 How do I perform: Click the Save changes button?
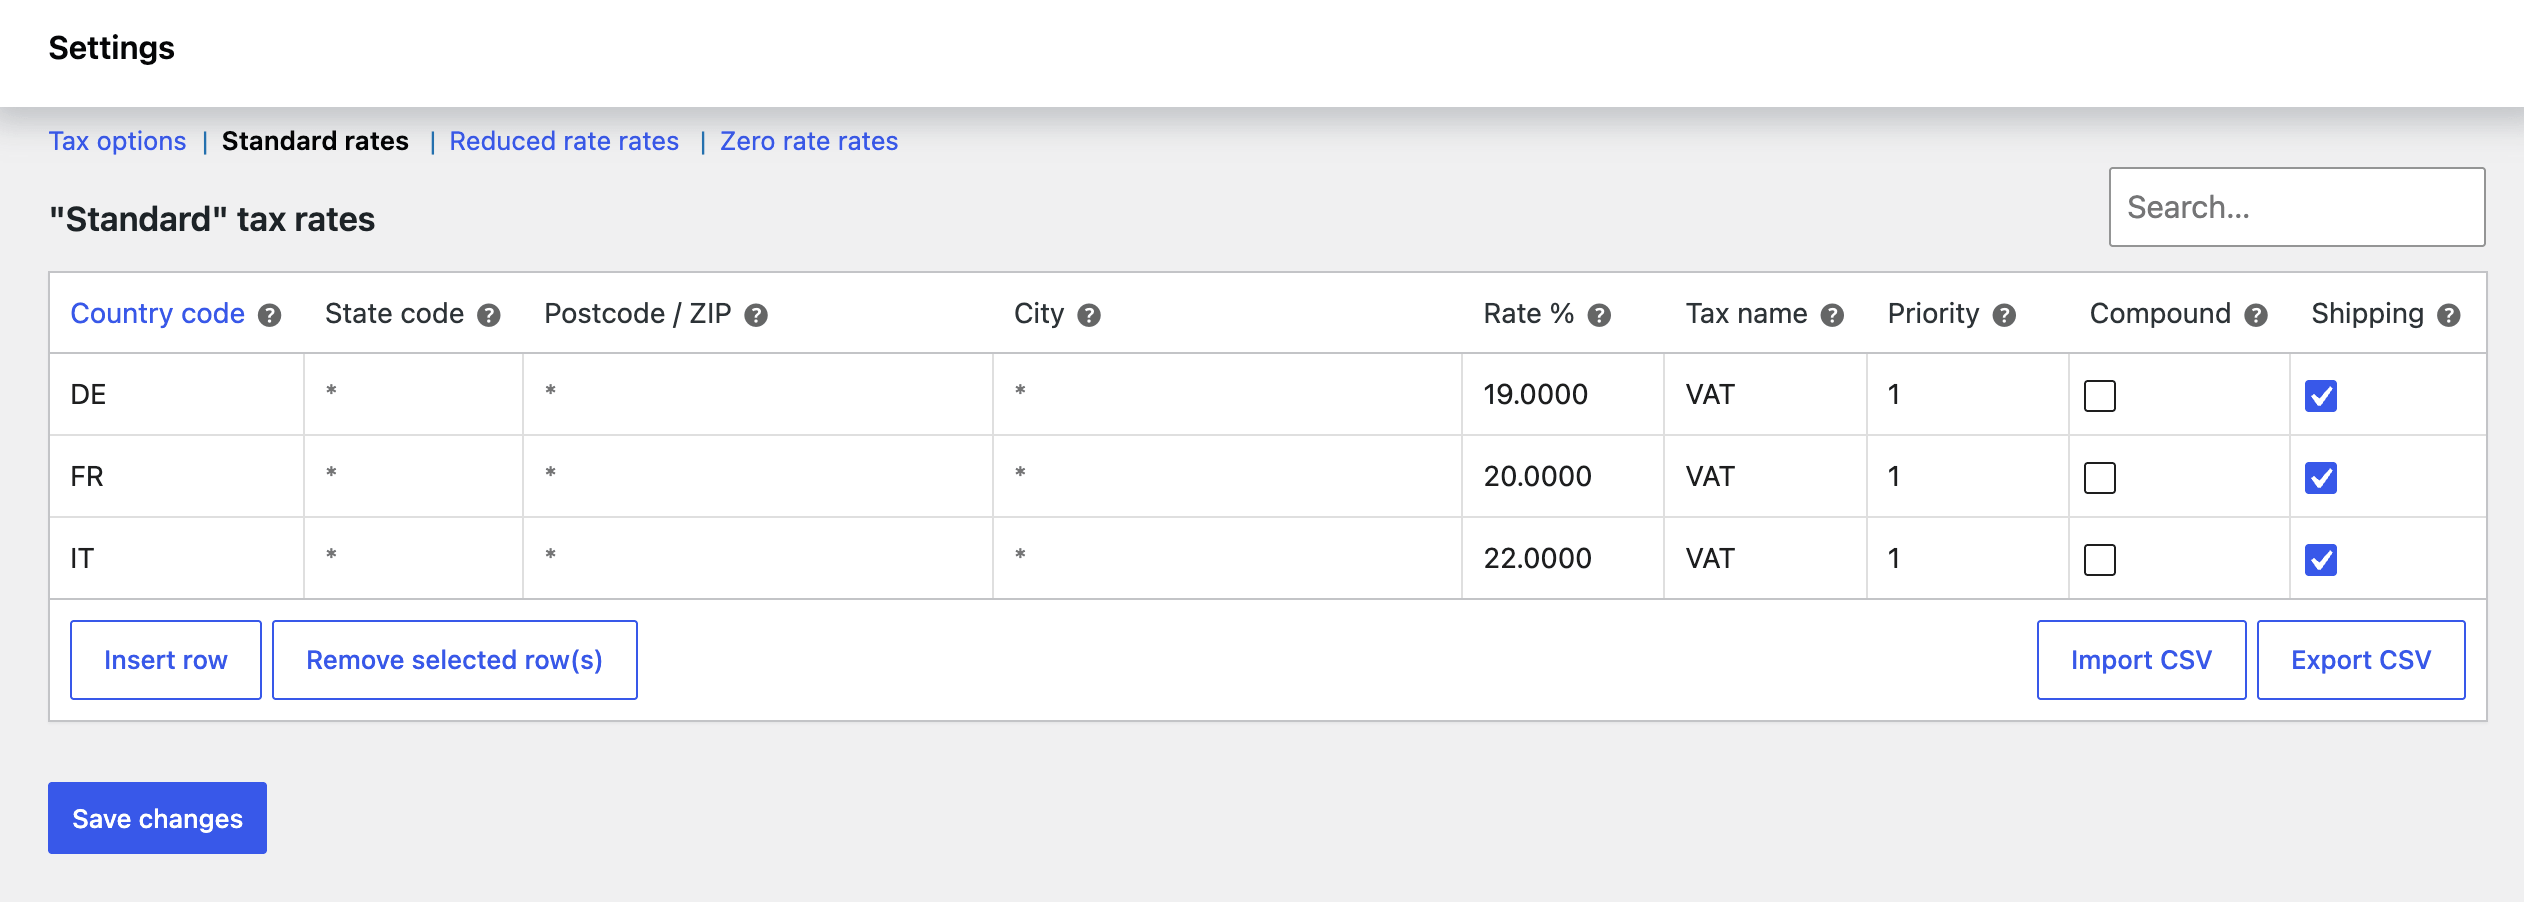click(x=157, y=818)
